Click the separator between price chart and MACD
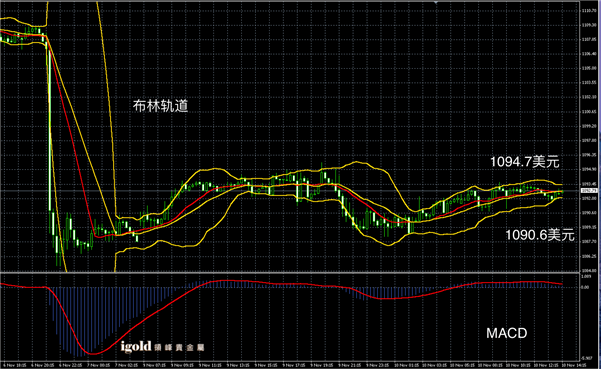The height and width of the screenshot is (369, 601). 289,273
